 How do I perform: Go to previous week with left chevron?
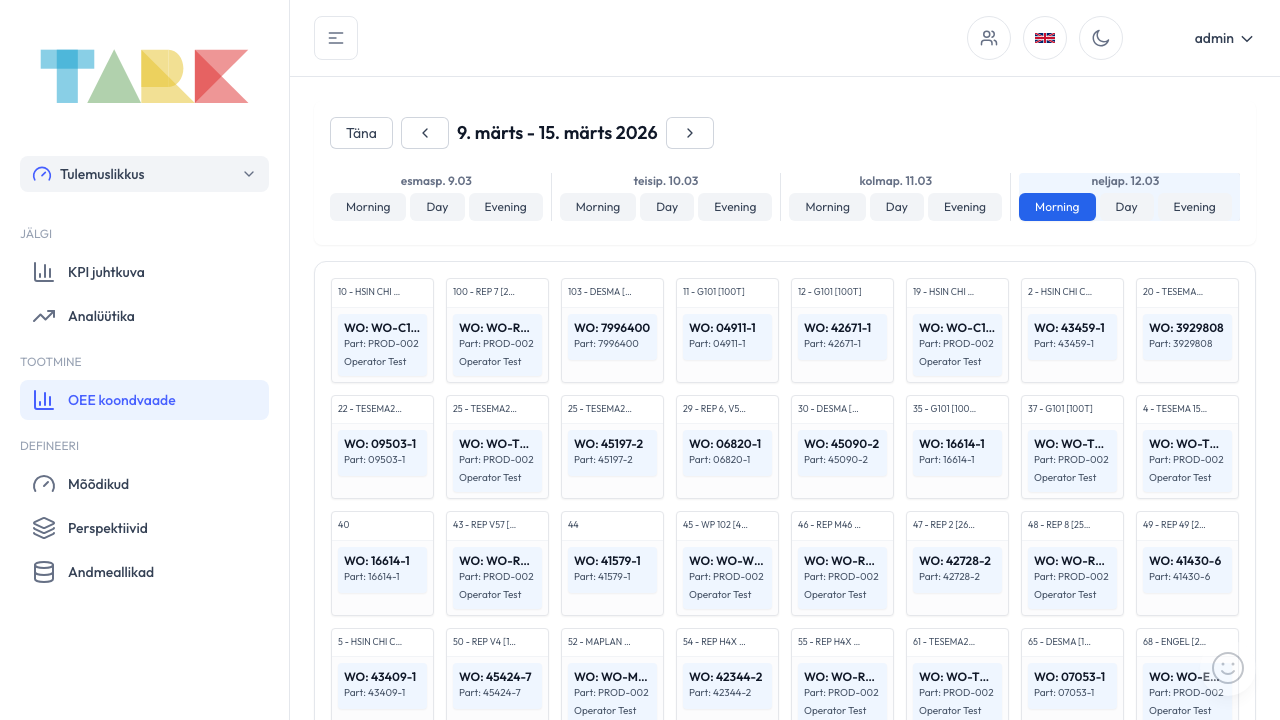(425, 133)
